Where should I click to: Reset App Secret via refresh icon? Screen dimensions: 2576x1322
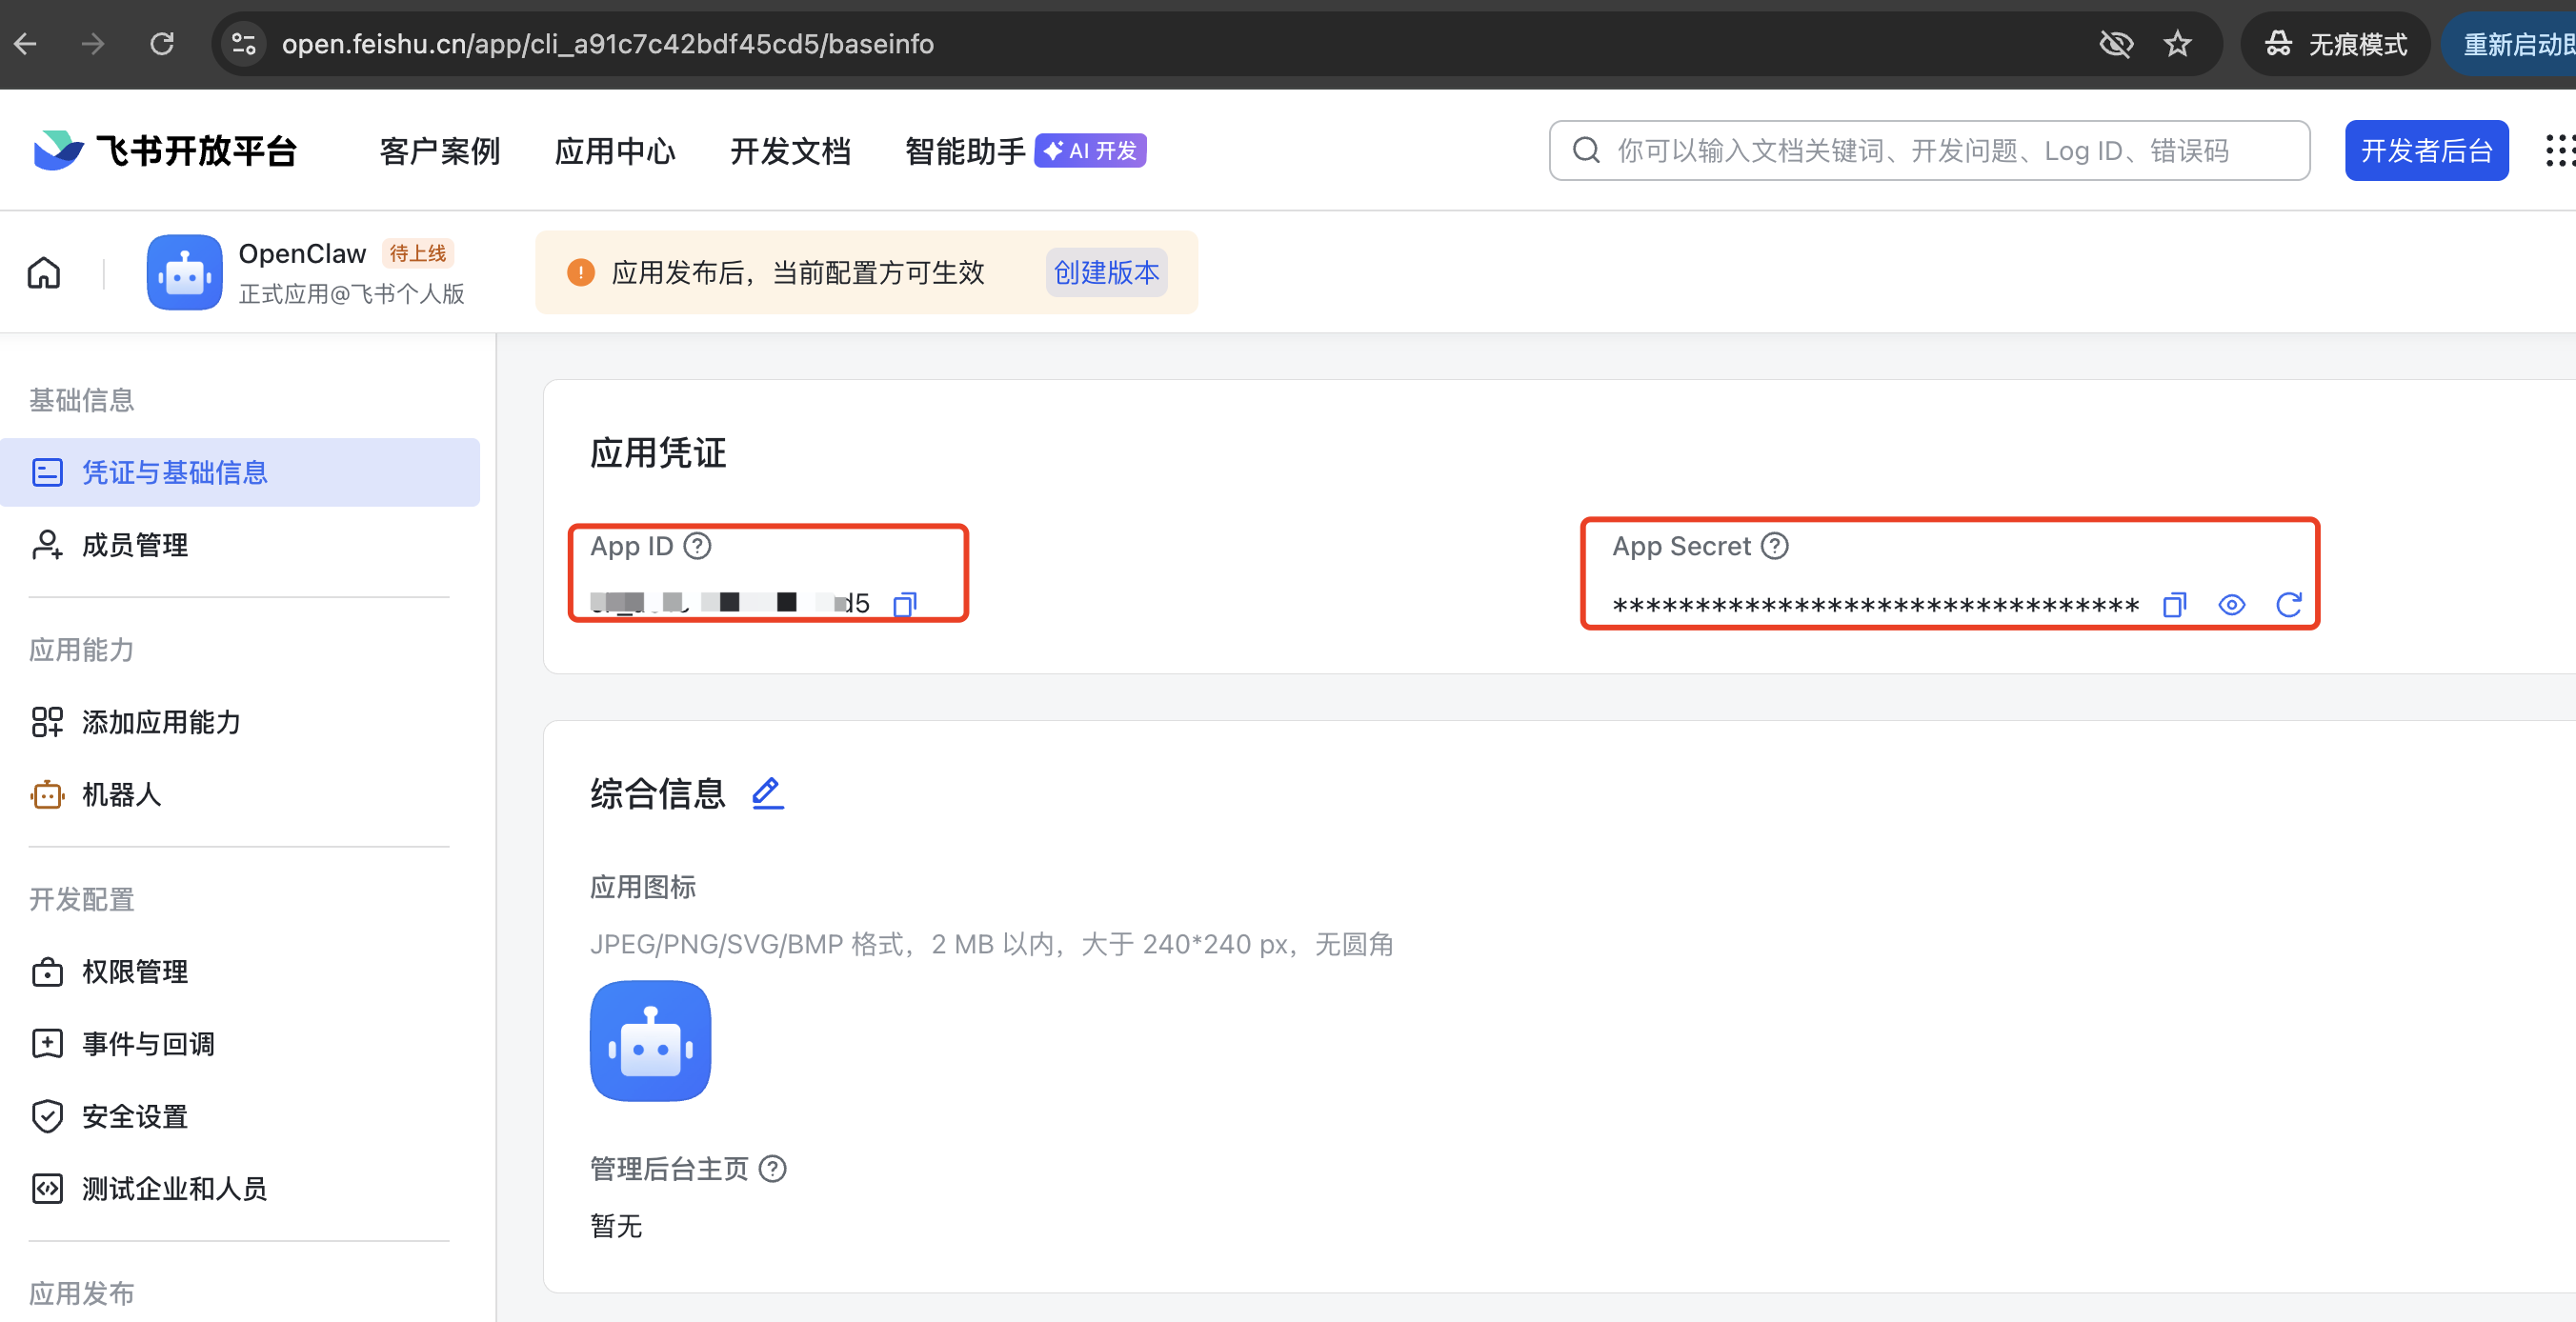click(x=2288, y=605)
